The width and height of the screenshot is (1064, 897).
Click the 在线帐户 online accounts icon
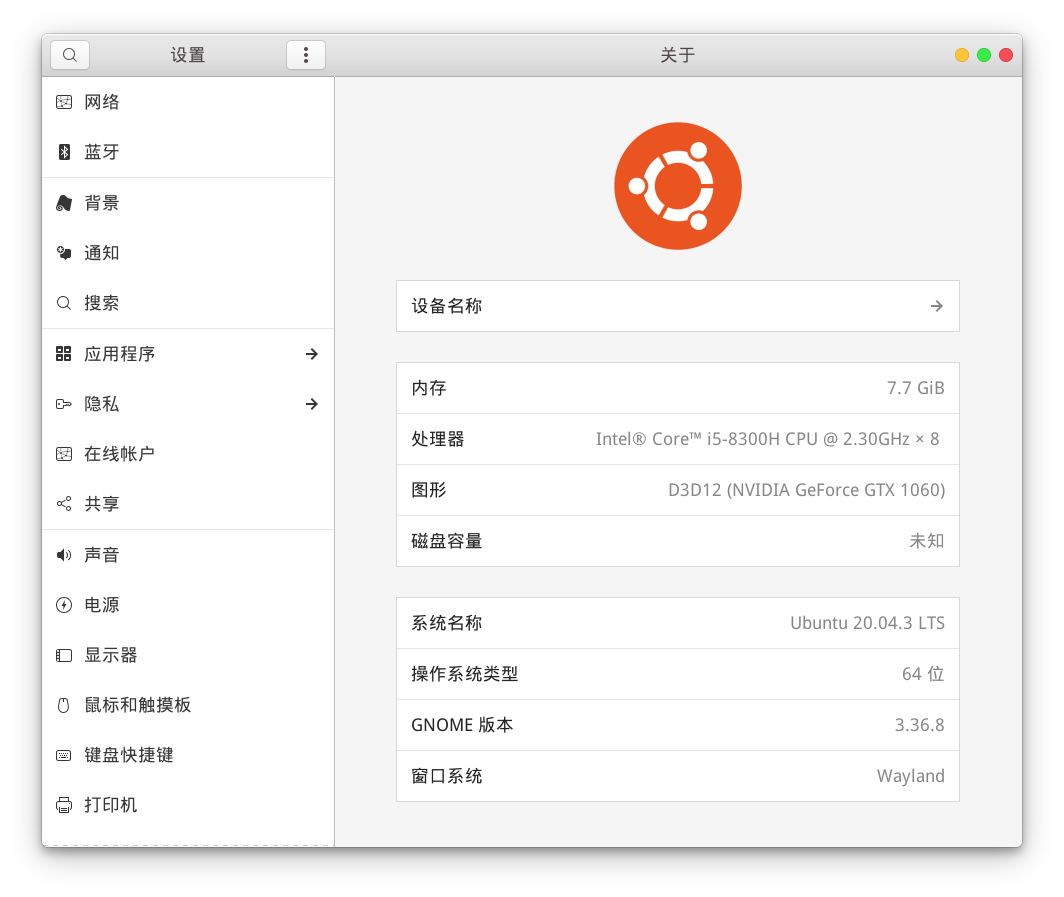tap(64, 454)
